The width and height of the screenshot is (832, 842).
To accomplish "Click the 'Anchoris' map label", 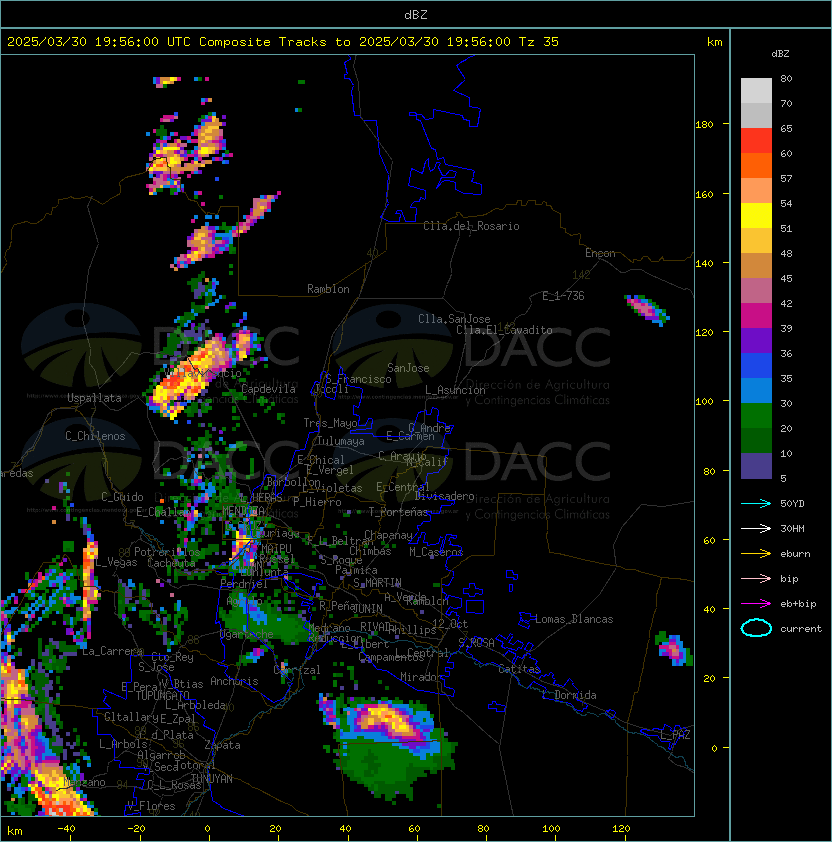I will pos(234,681).
